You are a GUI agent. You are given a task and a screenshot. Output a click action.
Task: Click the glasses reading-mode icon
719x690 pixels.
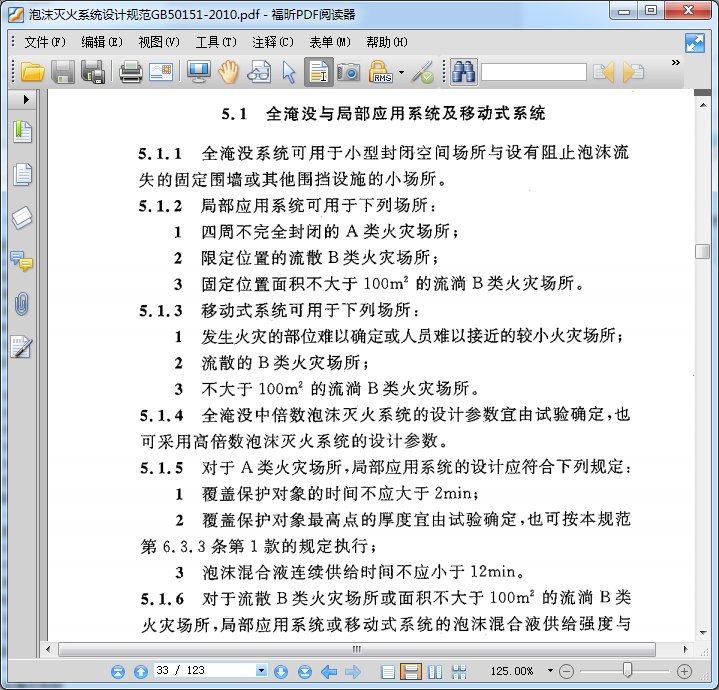[x=259, y=72]
